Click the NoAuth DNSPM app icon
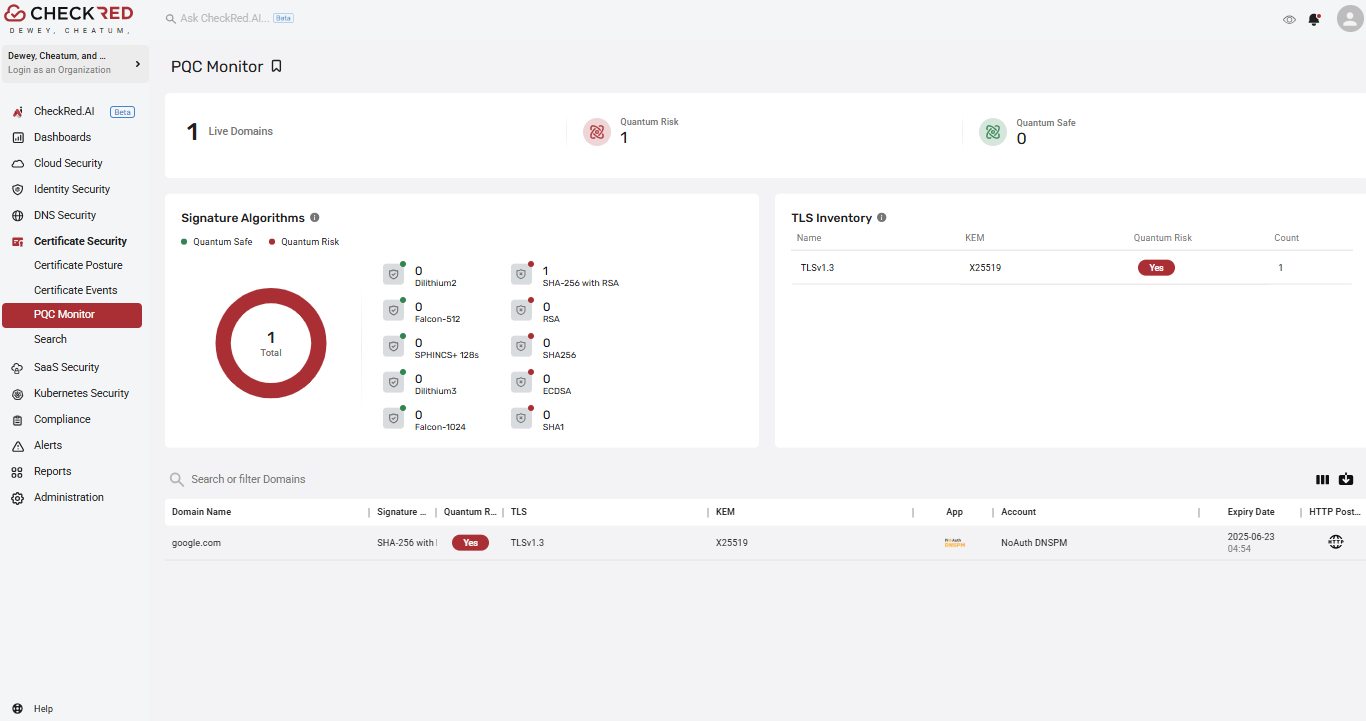This screenshot has height=721, width=1366. pyautogui.click(x=955, y=543)
